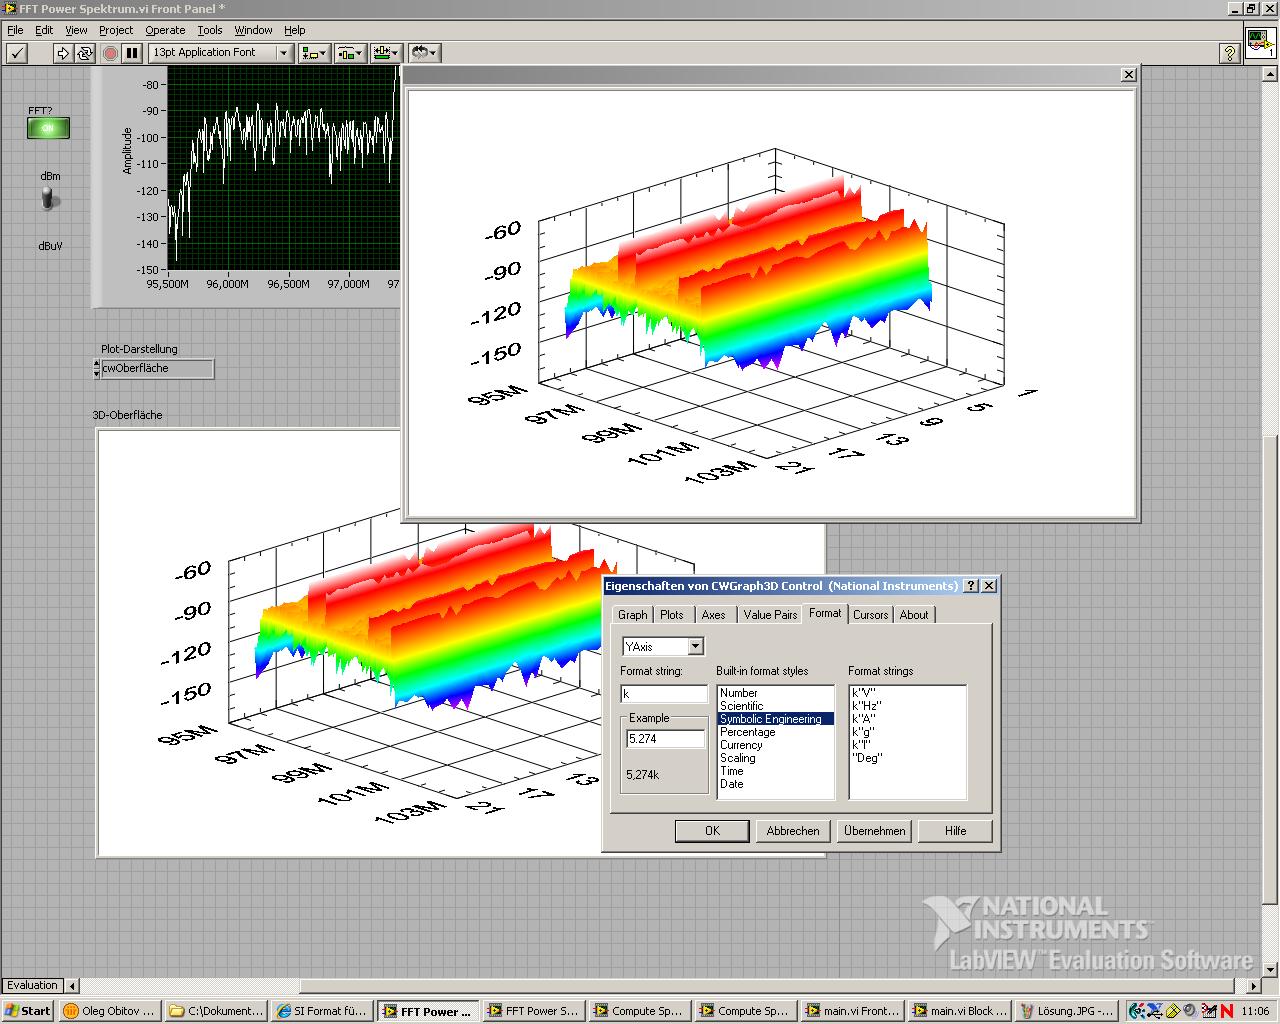1280x1024 pixels.
Task: Open the File menu
Action: (x=15, y=30)
